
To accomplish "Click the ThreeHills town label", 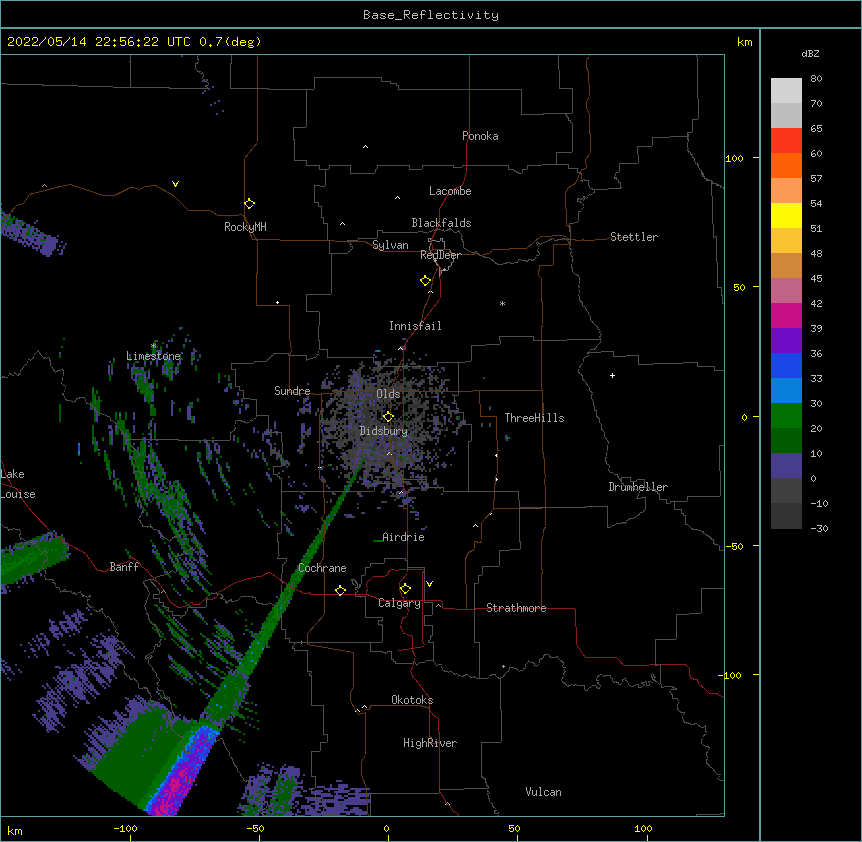I will [534, 418].
